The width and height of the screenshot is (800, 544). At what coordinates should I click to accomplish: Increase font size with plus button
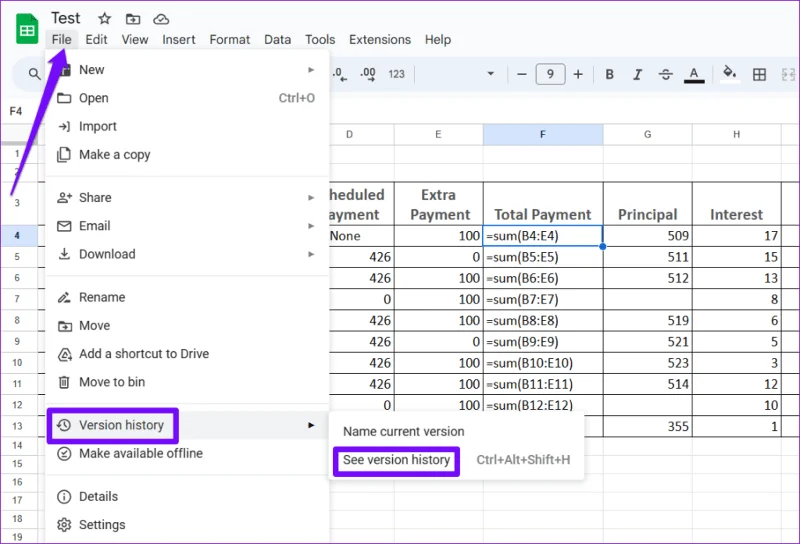pos(578,75)
